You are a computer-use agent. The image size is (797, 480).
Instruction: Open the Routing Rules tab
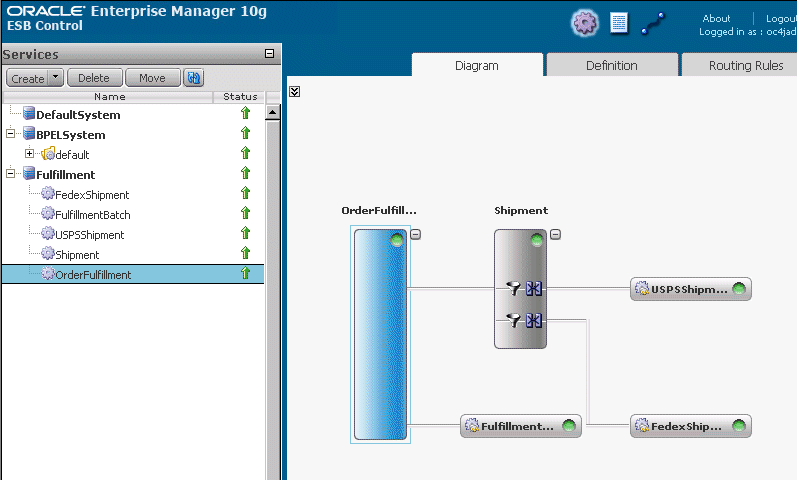click(740, 65)
